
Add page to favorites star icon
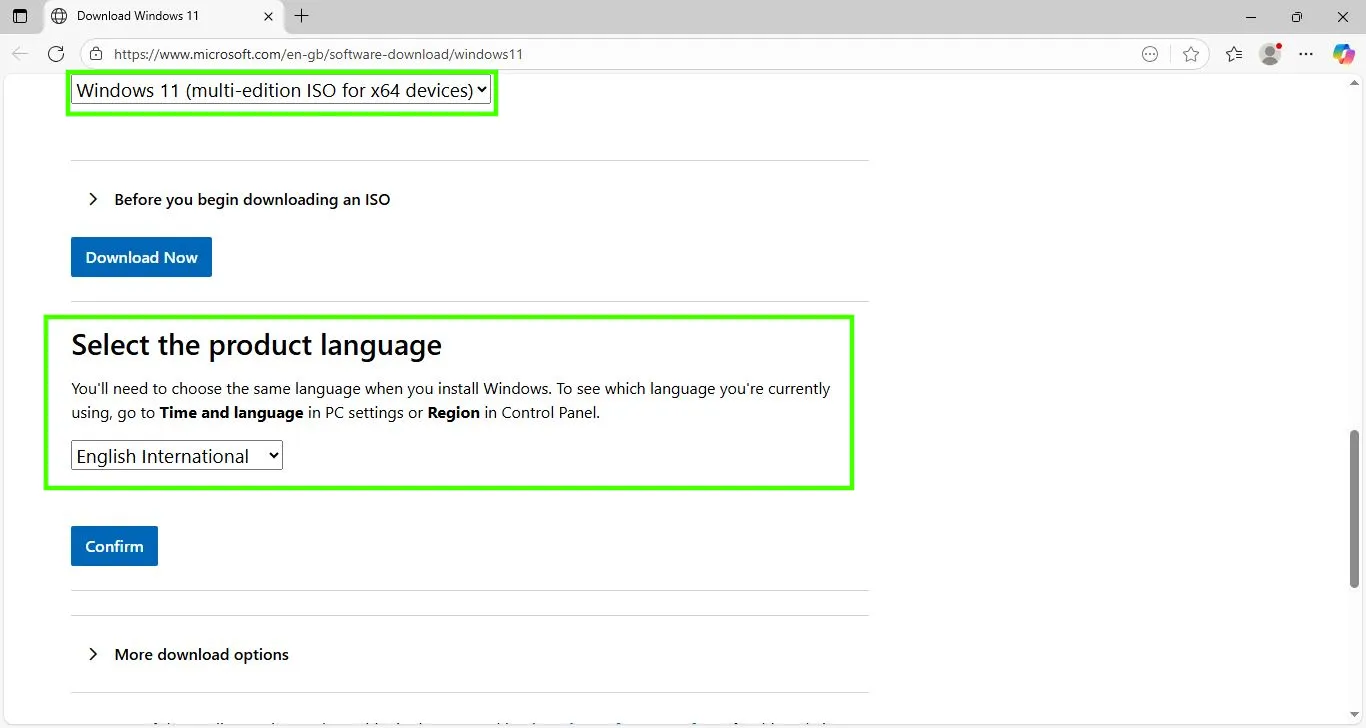click(1190, 54)
